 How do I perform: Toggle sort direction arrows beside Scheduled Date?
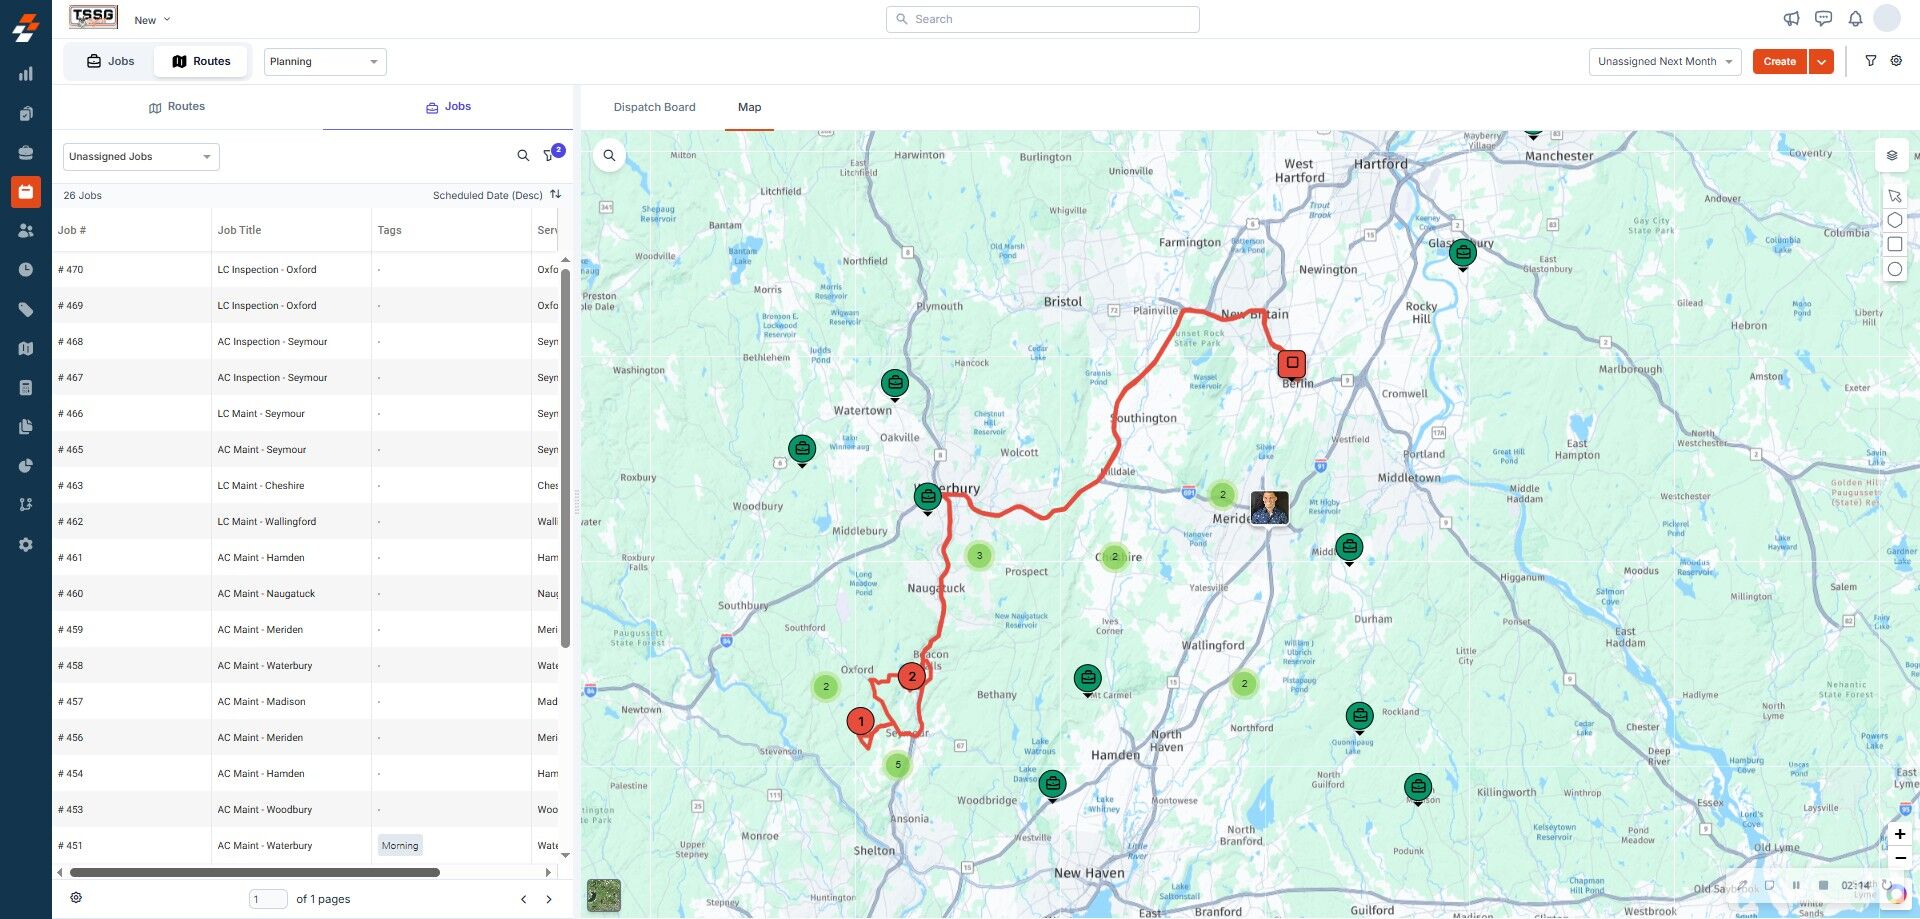click(556, 195)
